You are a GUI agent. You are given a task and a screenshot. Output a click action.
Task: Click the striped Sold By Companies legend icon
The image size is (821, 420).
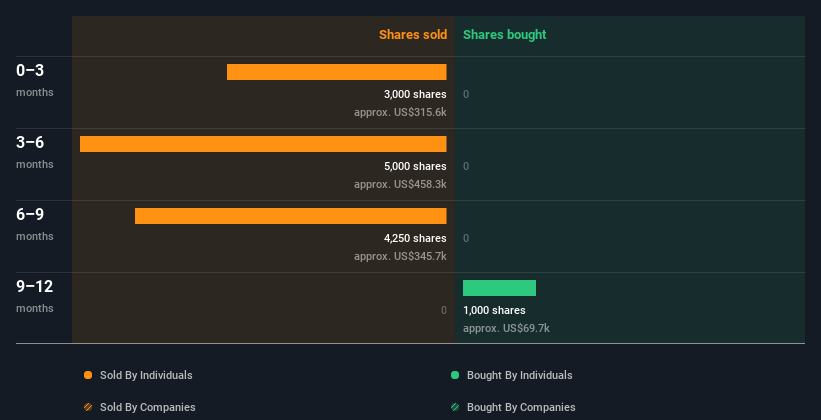pyautogui.click(x=88, y=407)
